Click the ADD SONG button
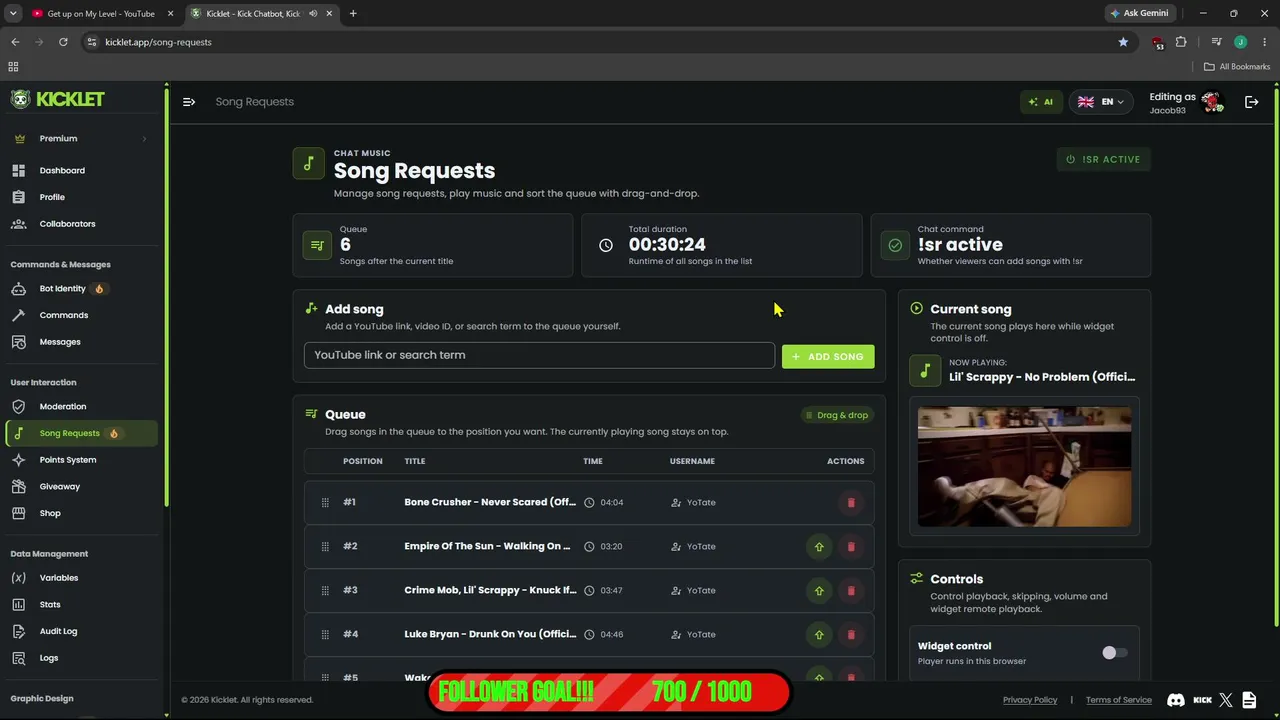Image resolution: width=1280 pixels, height=720 pixels. [828, 356]
